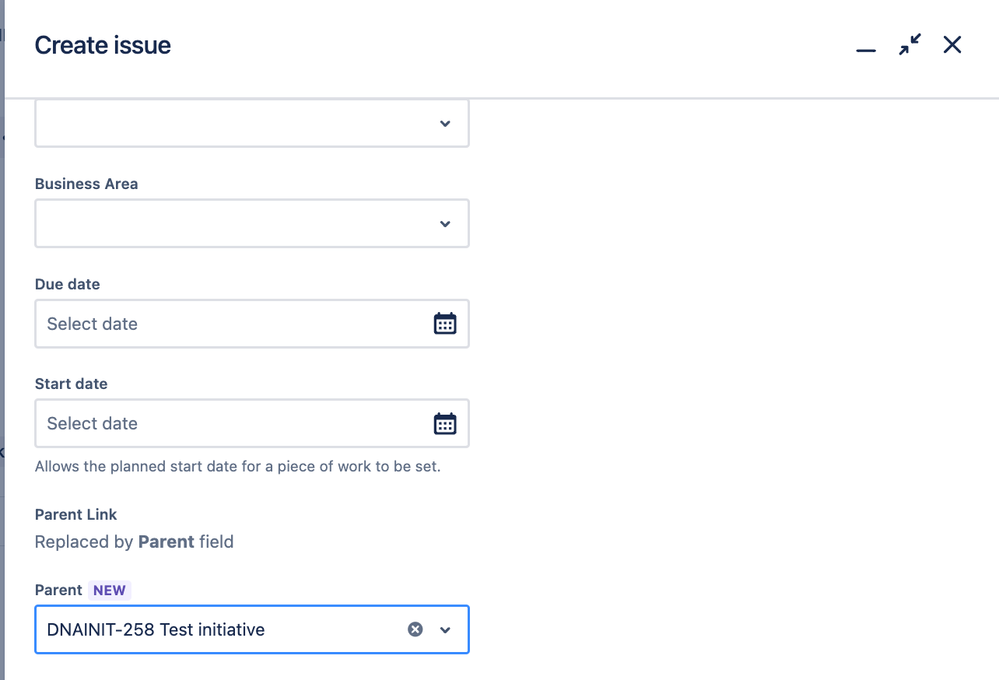Click inside the topmost empty select box
The width and height of the screenshot is (999, 680).
(x=252, y=123)
